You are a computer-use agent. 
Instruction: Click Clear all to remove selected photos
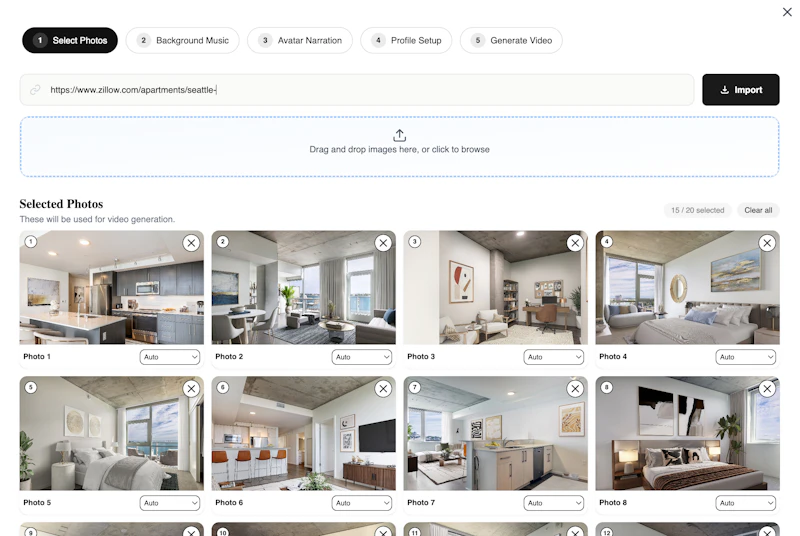coord(758,210)
